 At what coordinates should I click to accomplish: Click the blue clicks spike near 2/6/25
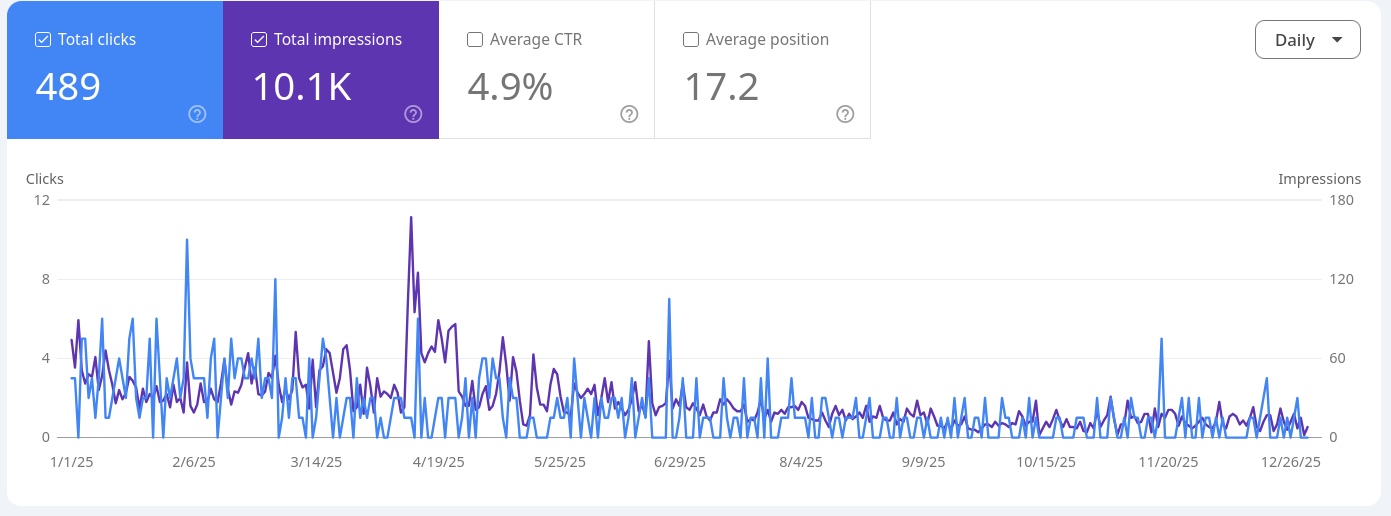(187, 241)
